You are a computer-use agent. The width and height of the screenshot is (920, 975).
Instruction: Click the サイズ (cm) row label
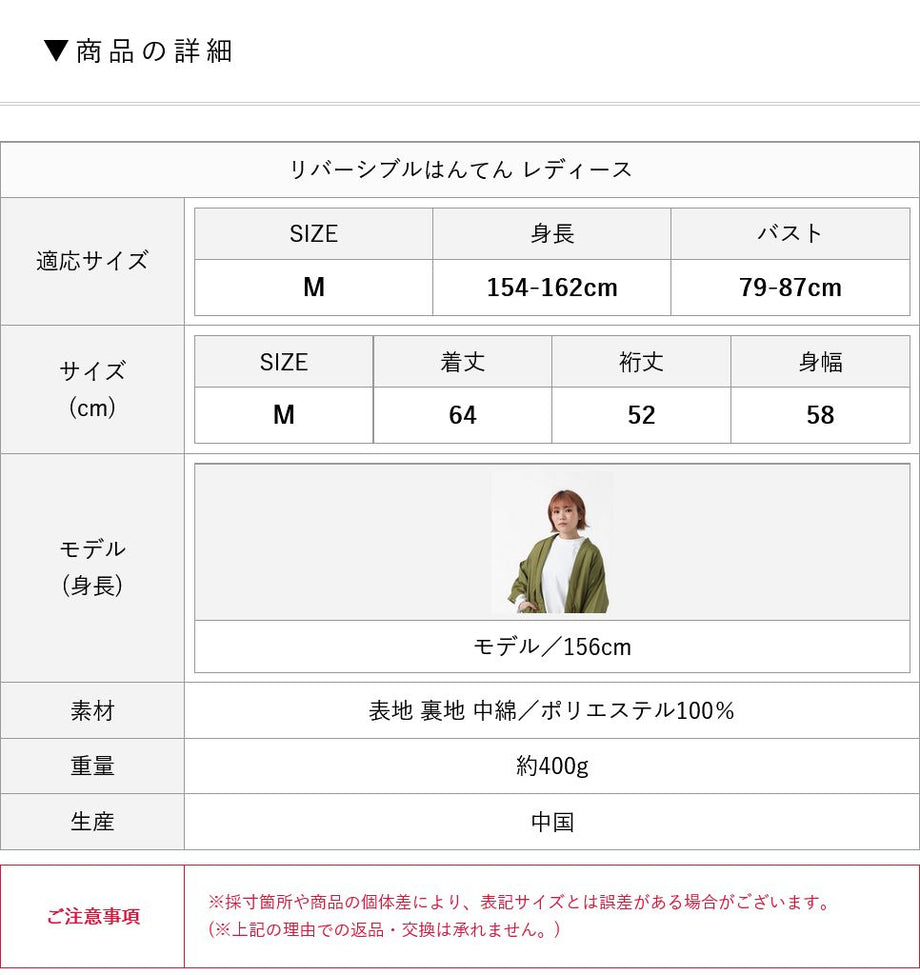92,389
